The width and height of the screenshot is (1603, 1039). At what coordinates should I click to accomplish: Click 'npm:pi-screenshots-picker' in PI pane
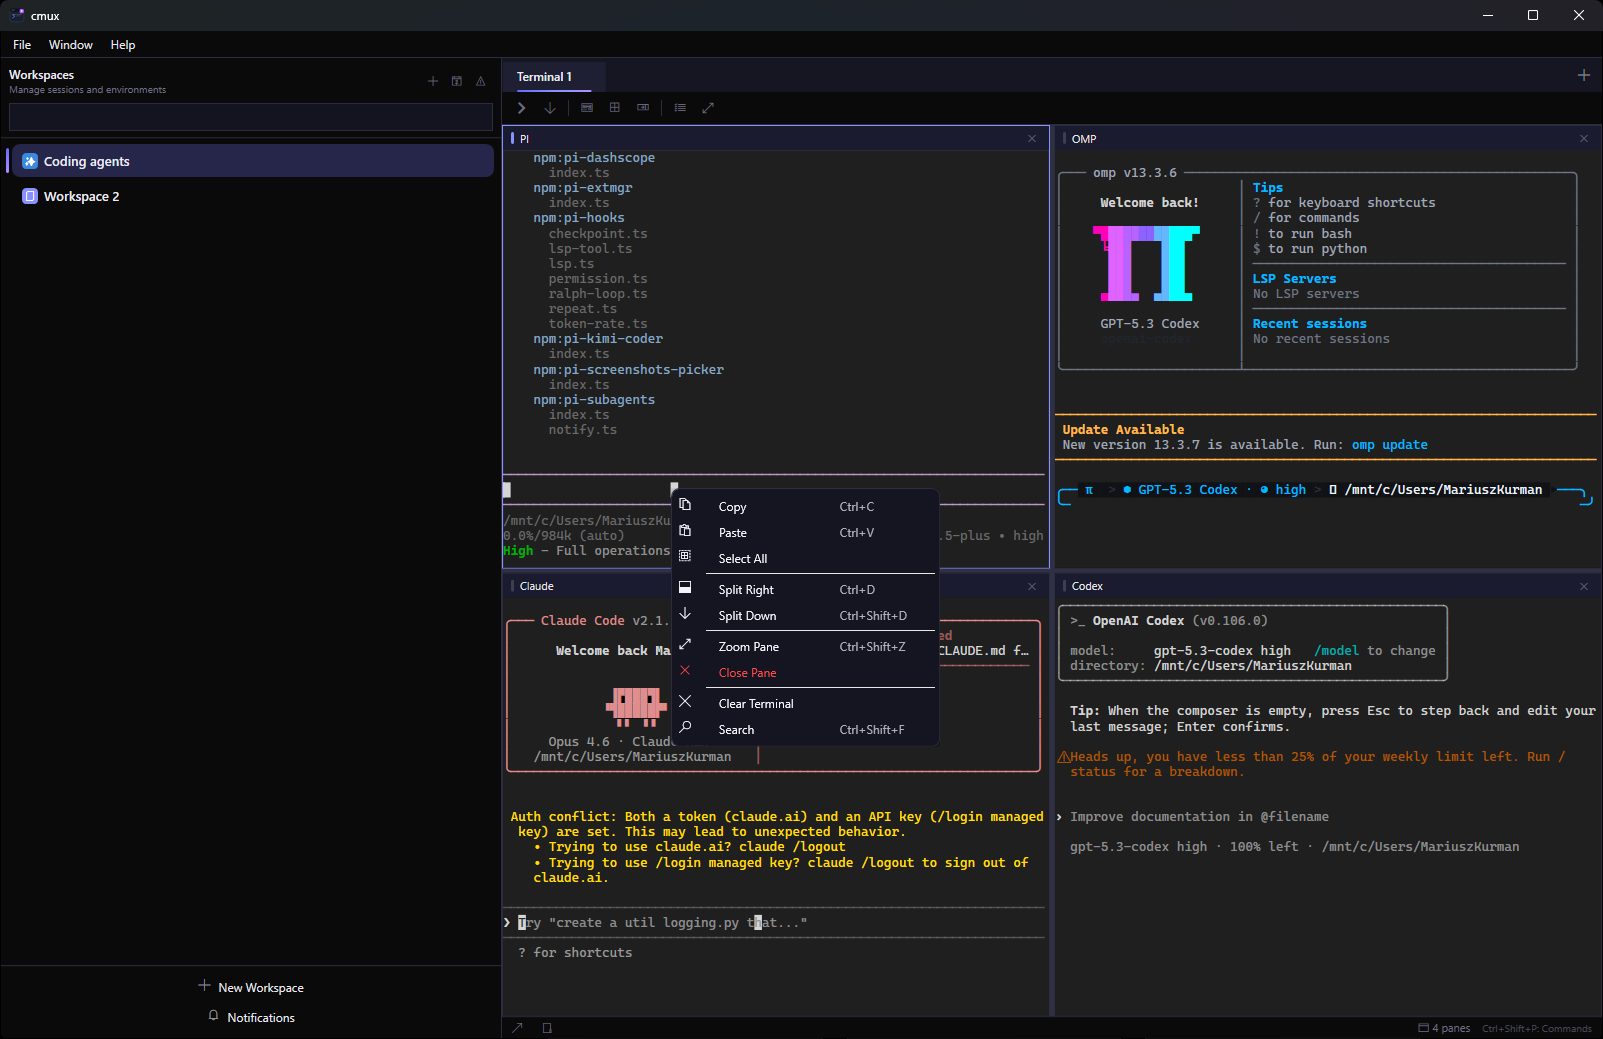pyautogui.click(x=628, y=370)
